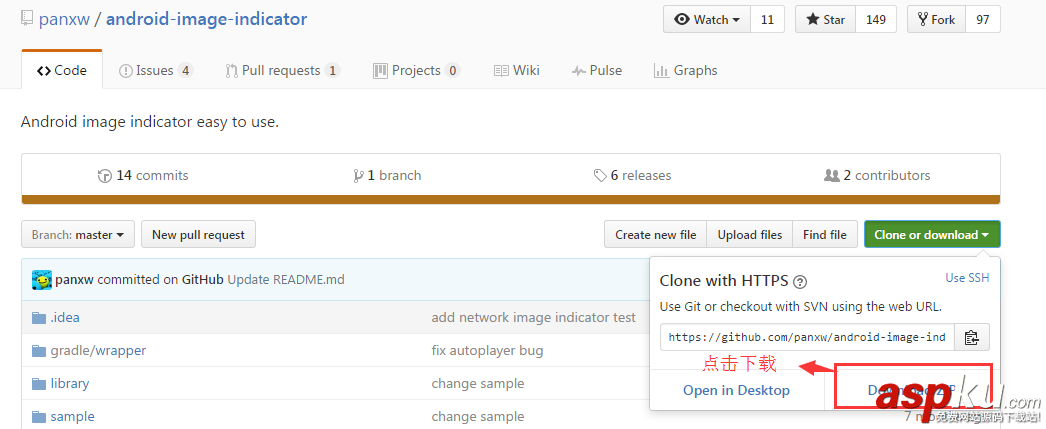This screenshot has height=429, width=1046.
Task: Click panxw's committer avatar image
Action: tap(42, 280)
